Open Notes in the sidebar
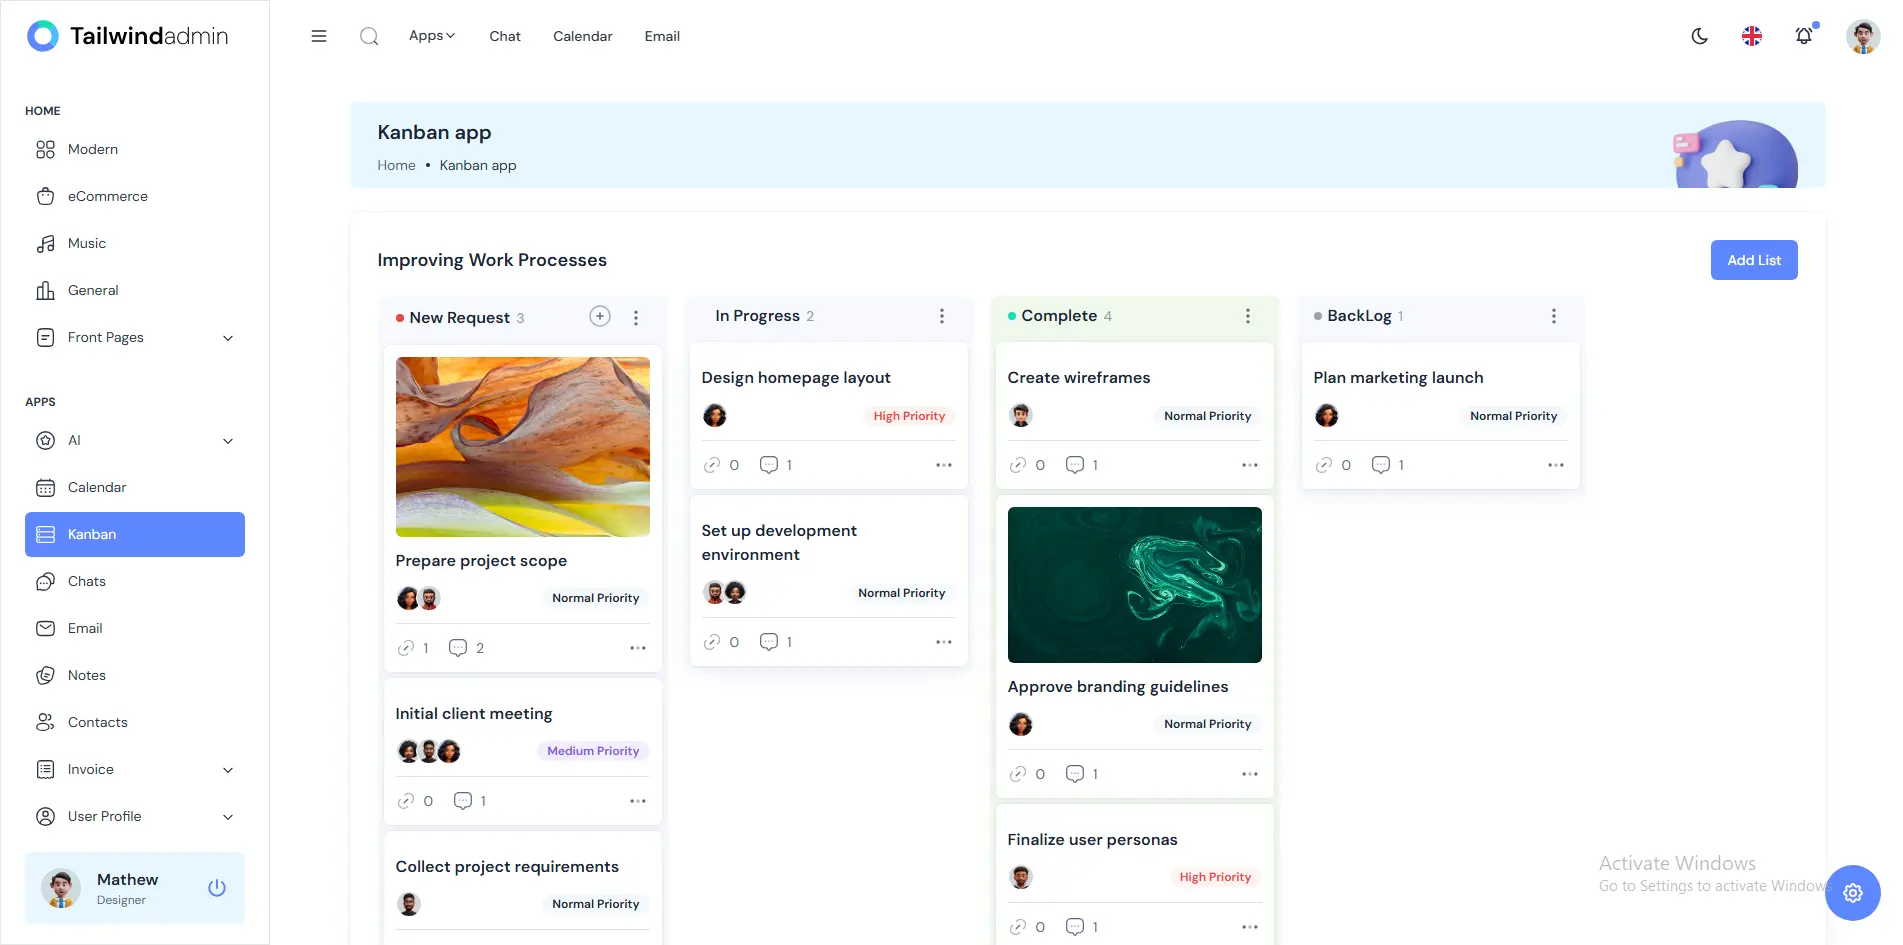This screenshot has height=945, width=1903. click(x=135, y=676)
